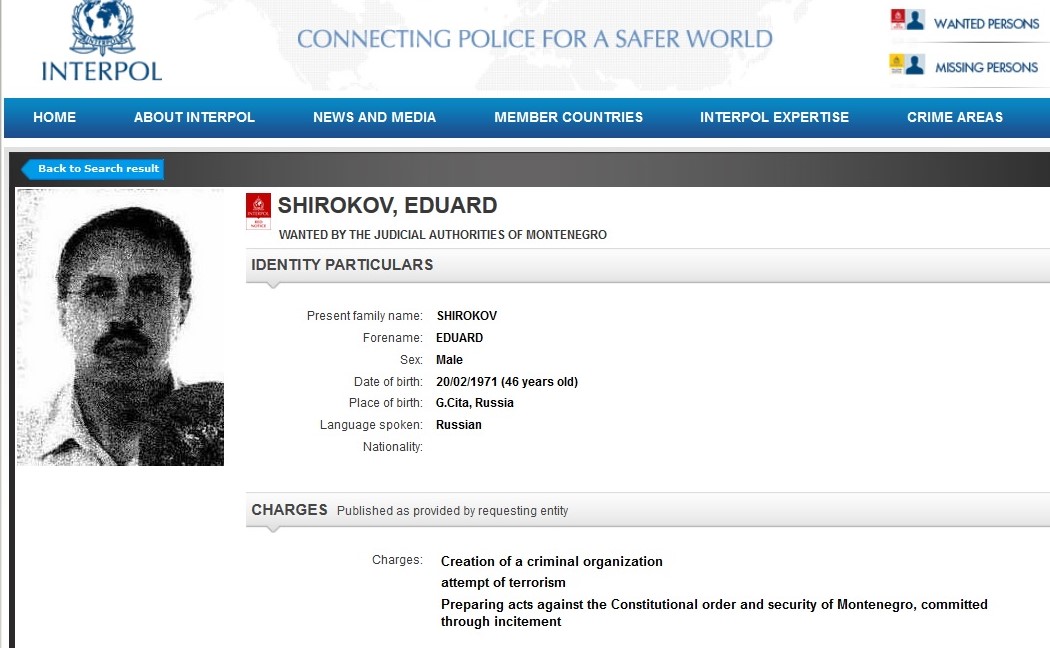
Task: Click the SHIROKOV, EDUARD heading
Action: click(387, 206)
